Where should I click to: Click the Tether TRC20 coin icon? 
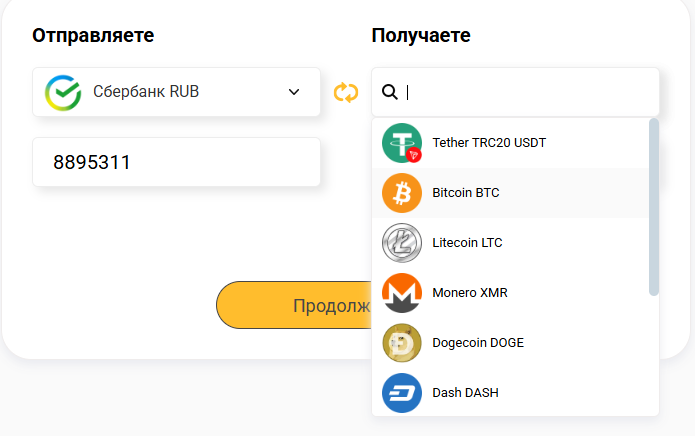[402, 143]
